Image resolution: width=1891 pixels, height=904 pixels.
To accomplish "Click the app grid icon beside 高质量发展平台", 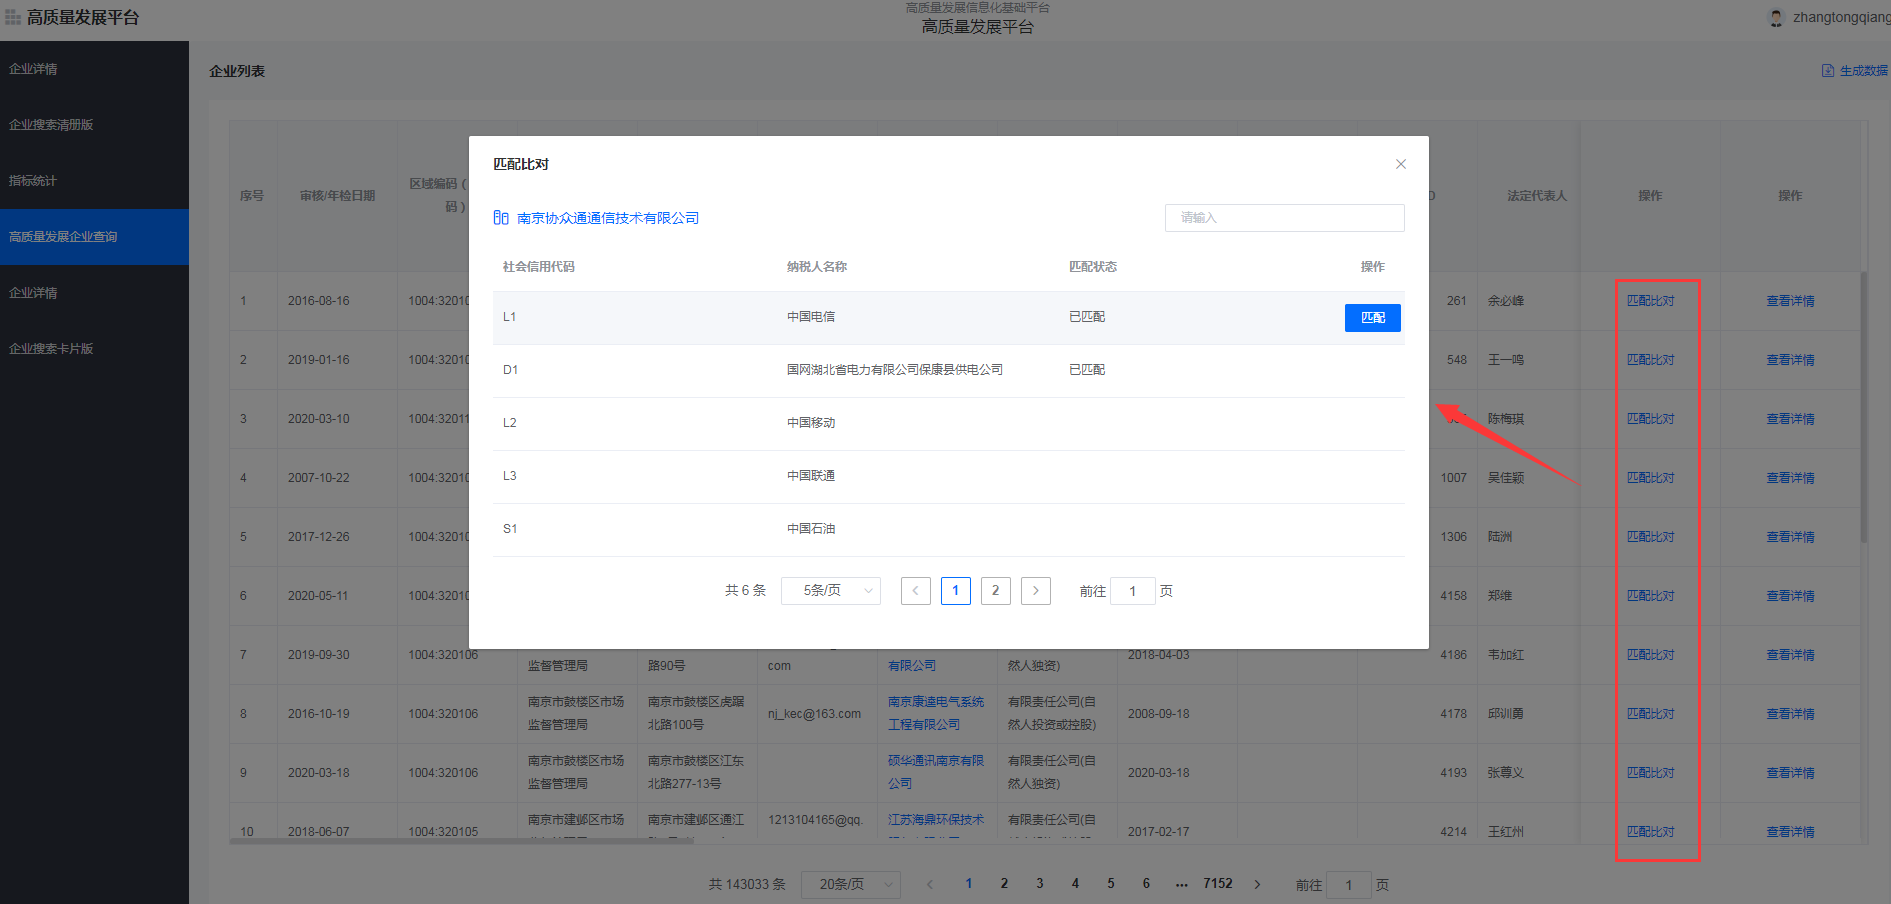I will coord(13,18).
